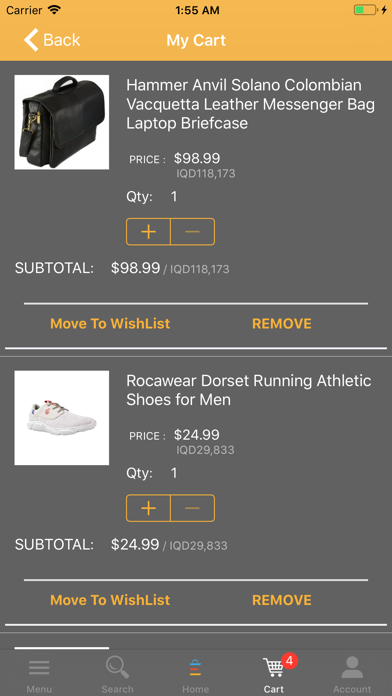Remove the messenger bag from cart

pyautogui.click(x=282, y=324)
